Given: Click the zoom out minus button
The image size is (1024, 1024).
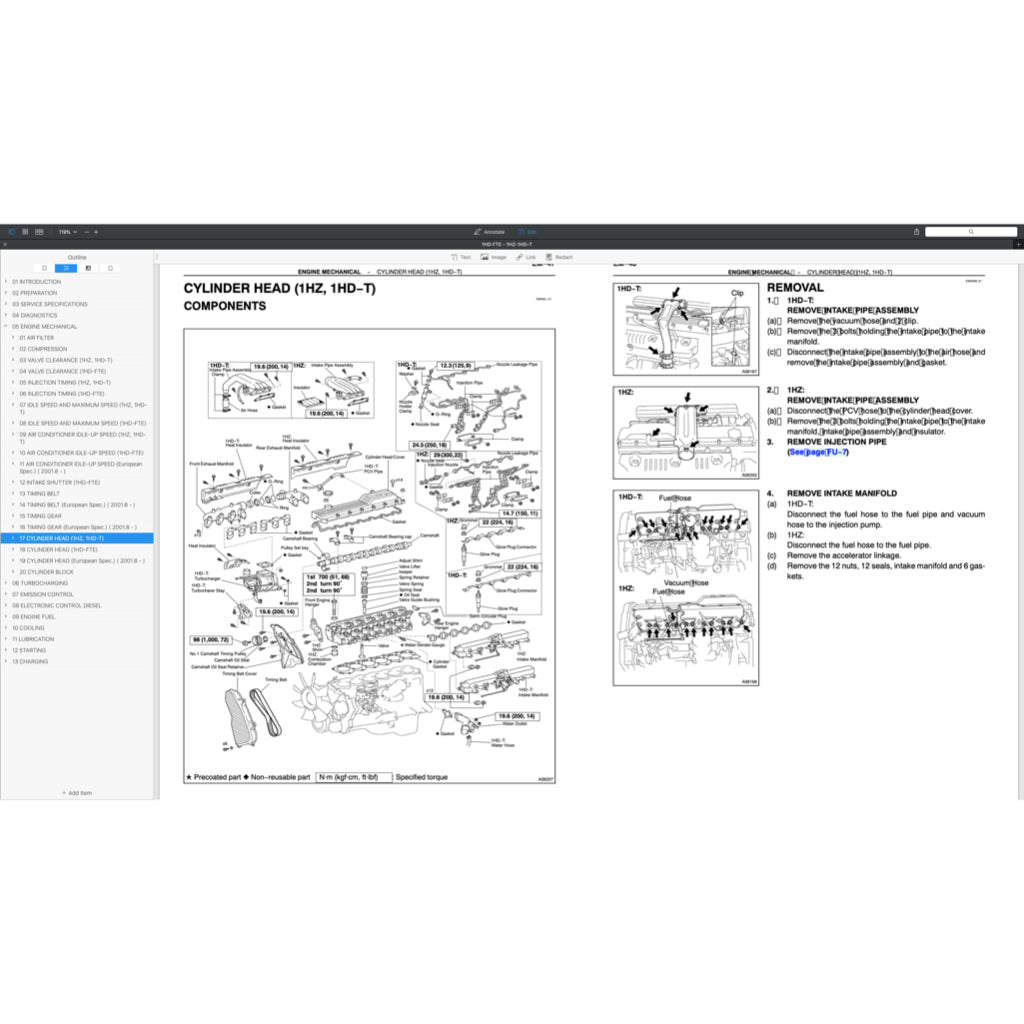Looking at the screenshot, I should point(86,231).
